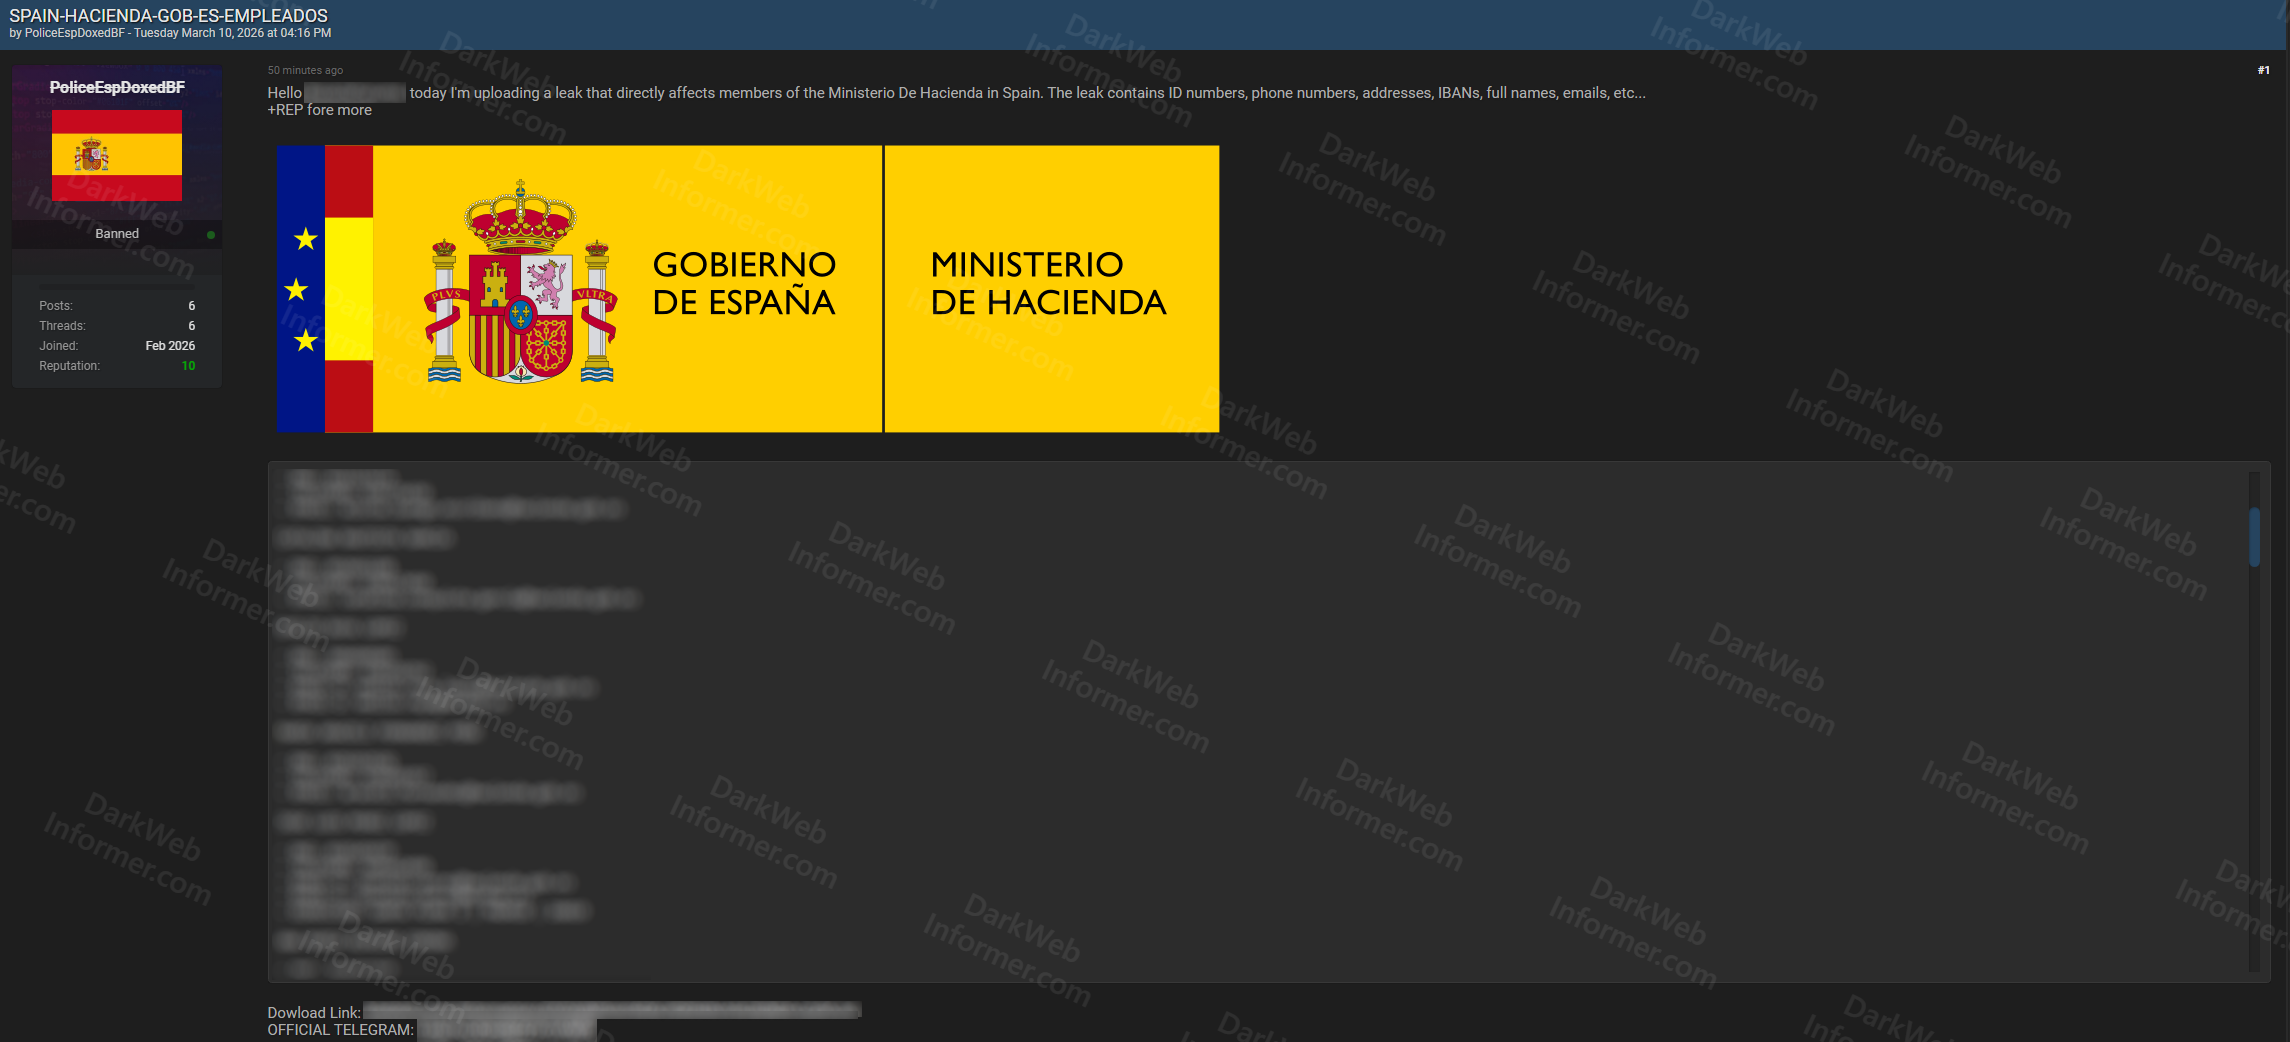
Task: Click the Banned status badge
Action: point(116,233)
